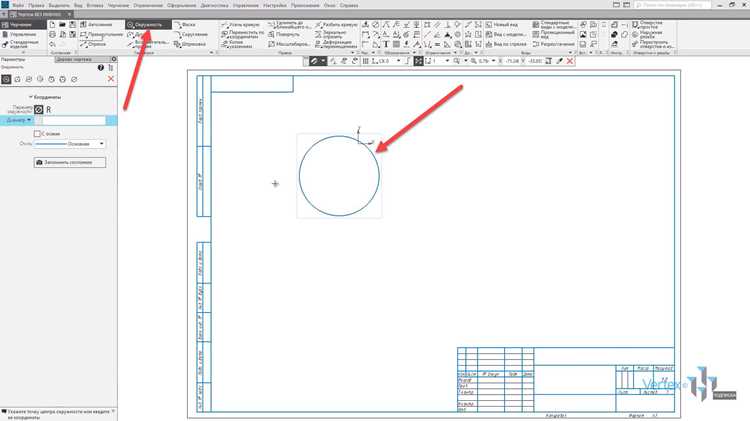Toggle the С осями checkbox
The width and height of the screenshot is (750, 421).
[37, 134]
